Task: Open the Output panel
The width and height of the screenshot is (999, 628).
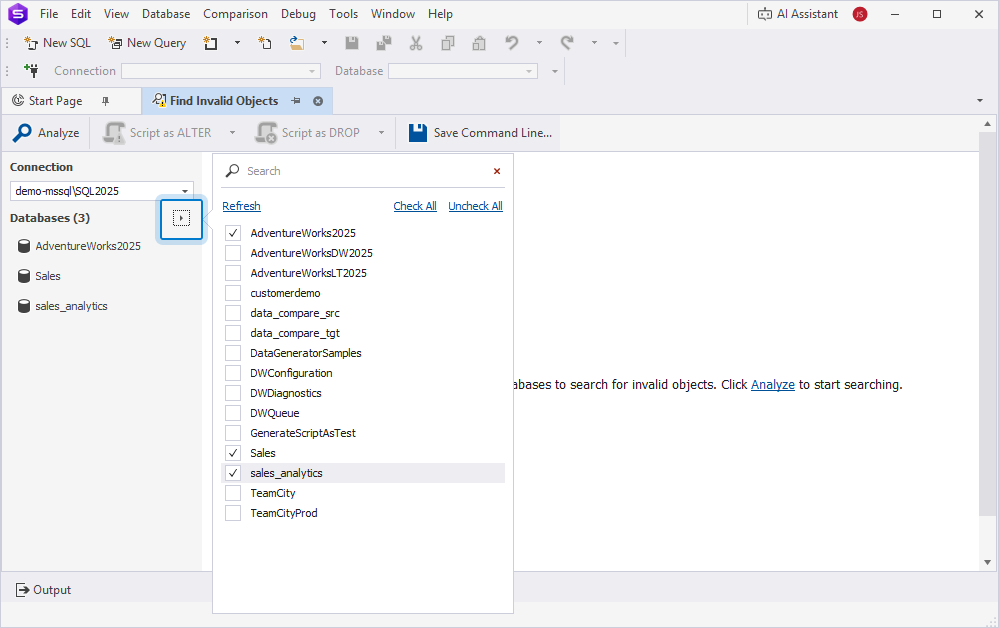Action: tap(43, 590)
